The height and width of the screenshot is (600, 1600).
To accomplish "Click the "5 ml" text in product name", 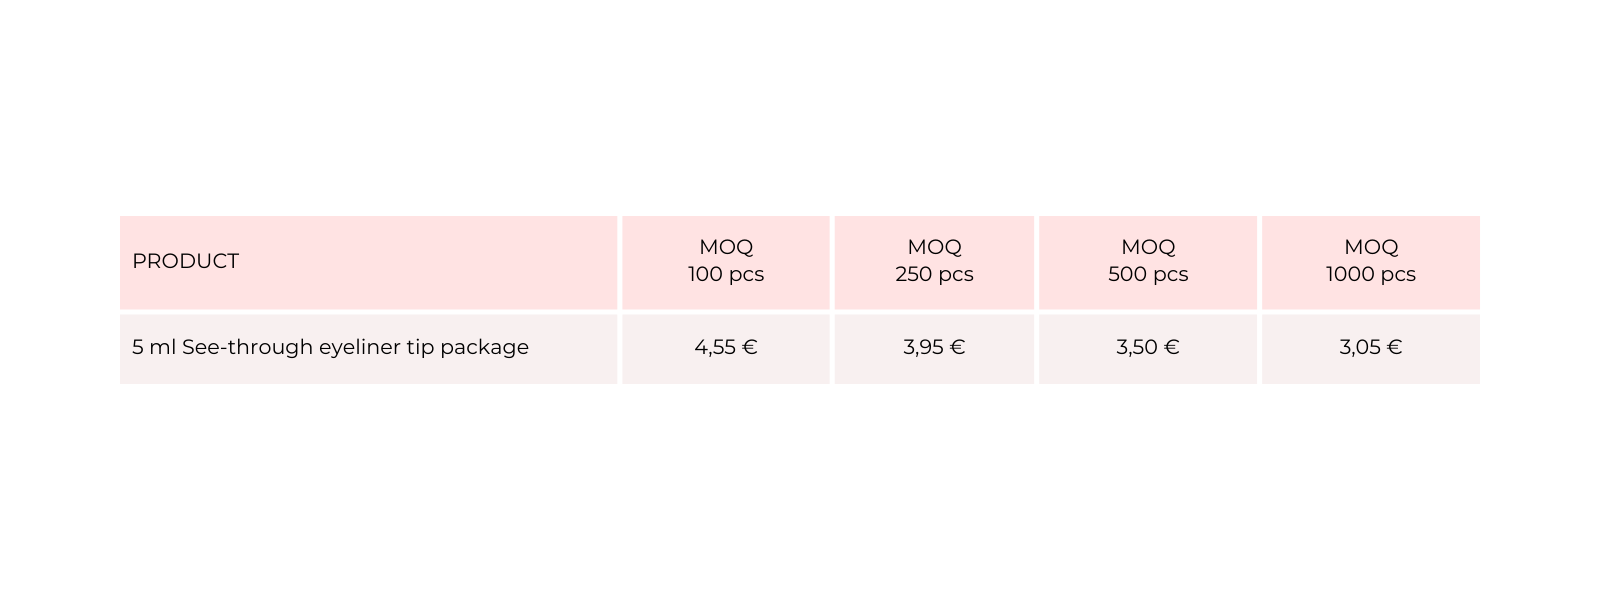I will click(x=153, y=347).
